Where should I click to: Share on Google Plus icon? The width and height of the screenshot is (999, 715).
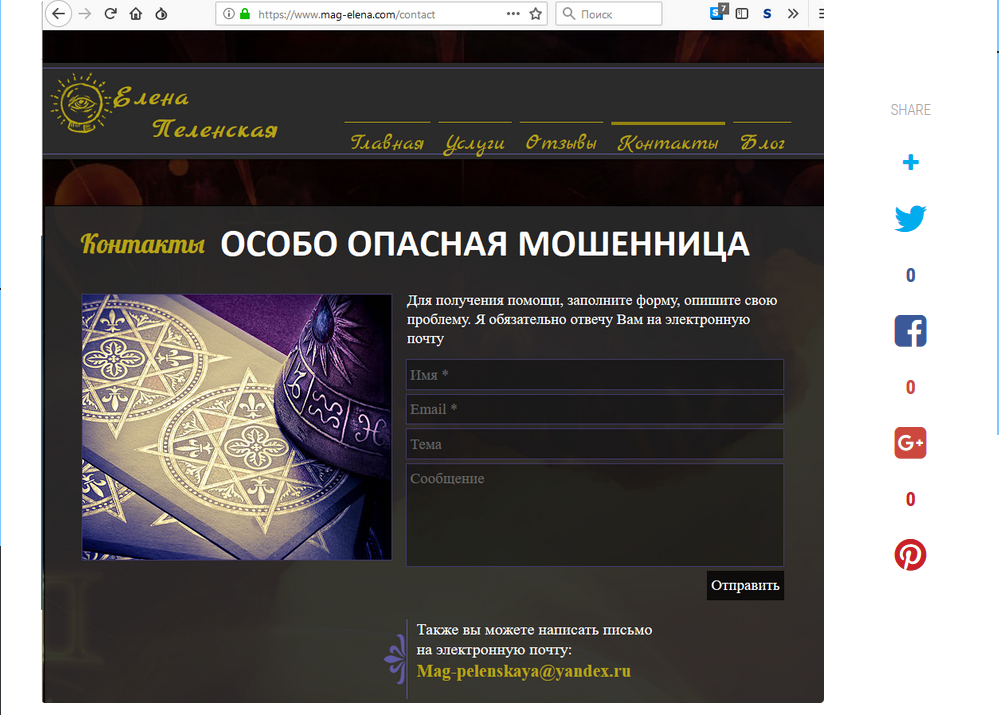pos(910,443)
